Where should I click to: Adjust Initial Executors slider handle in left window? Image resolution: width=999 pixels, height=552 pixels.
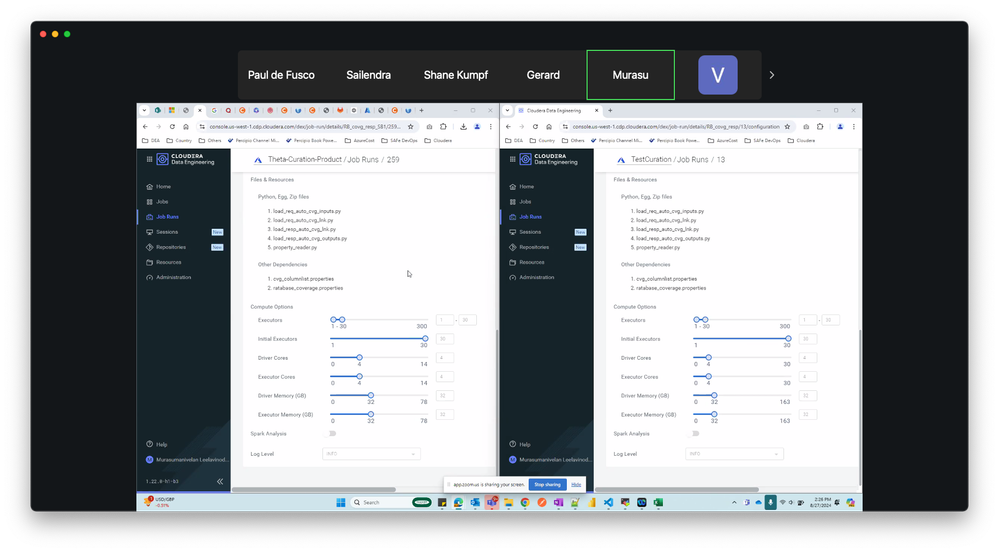pos(425,338)
